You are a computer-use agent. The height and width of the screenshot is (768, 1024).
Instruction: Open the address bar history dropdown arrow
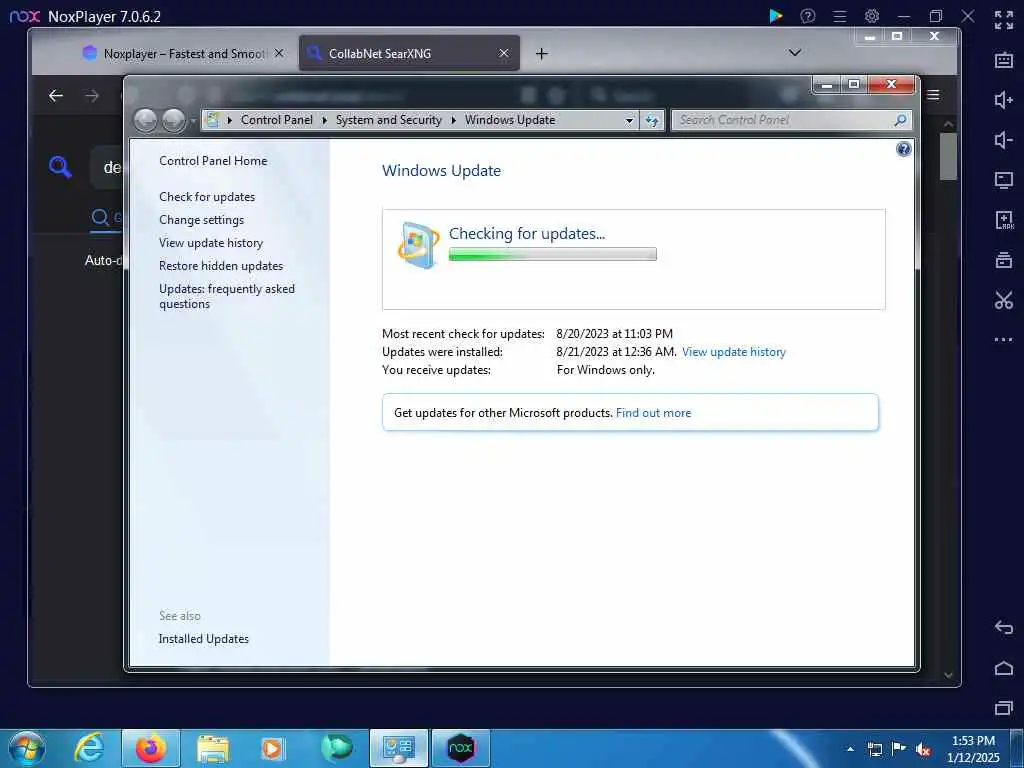click(x=629, y=121)
